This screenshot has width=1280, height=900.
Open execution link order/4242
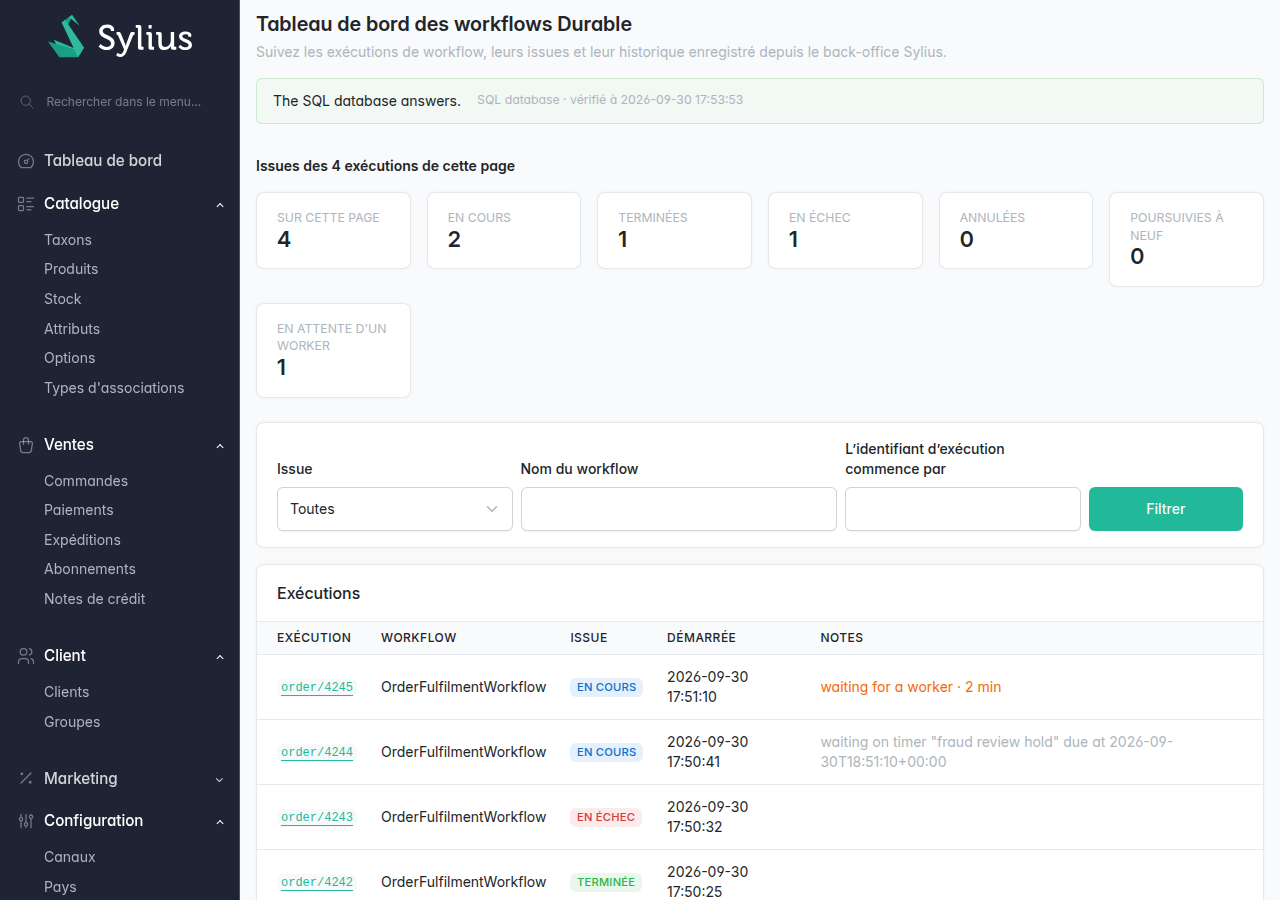(317, 882)
